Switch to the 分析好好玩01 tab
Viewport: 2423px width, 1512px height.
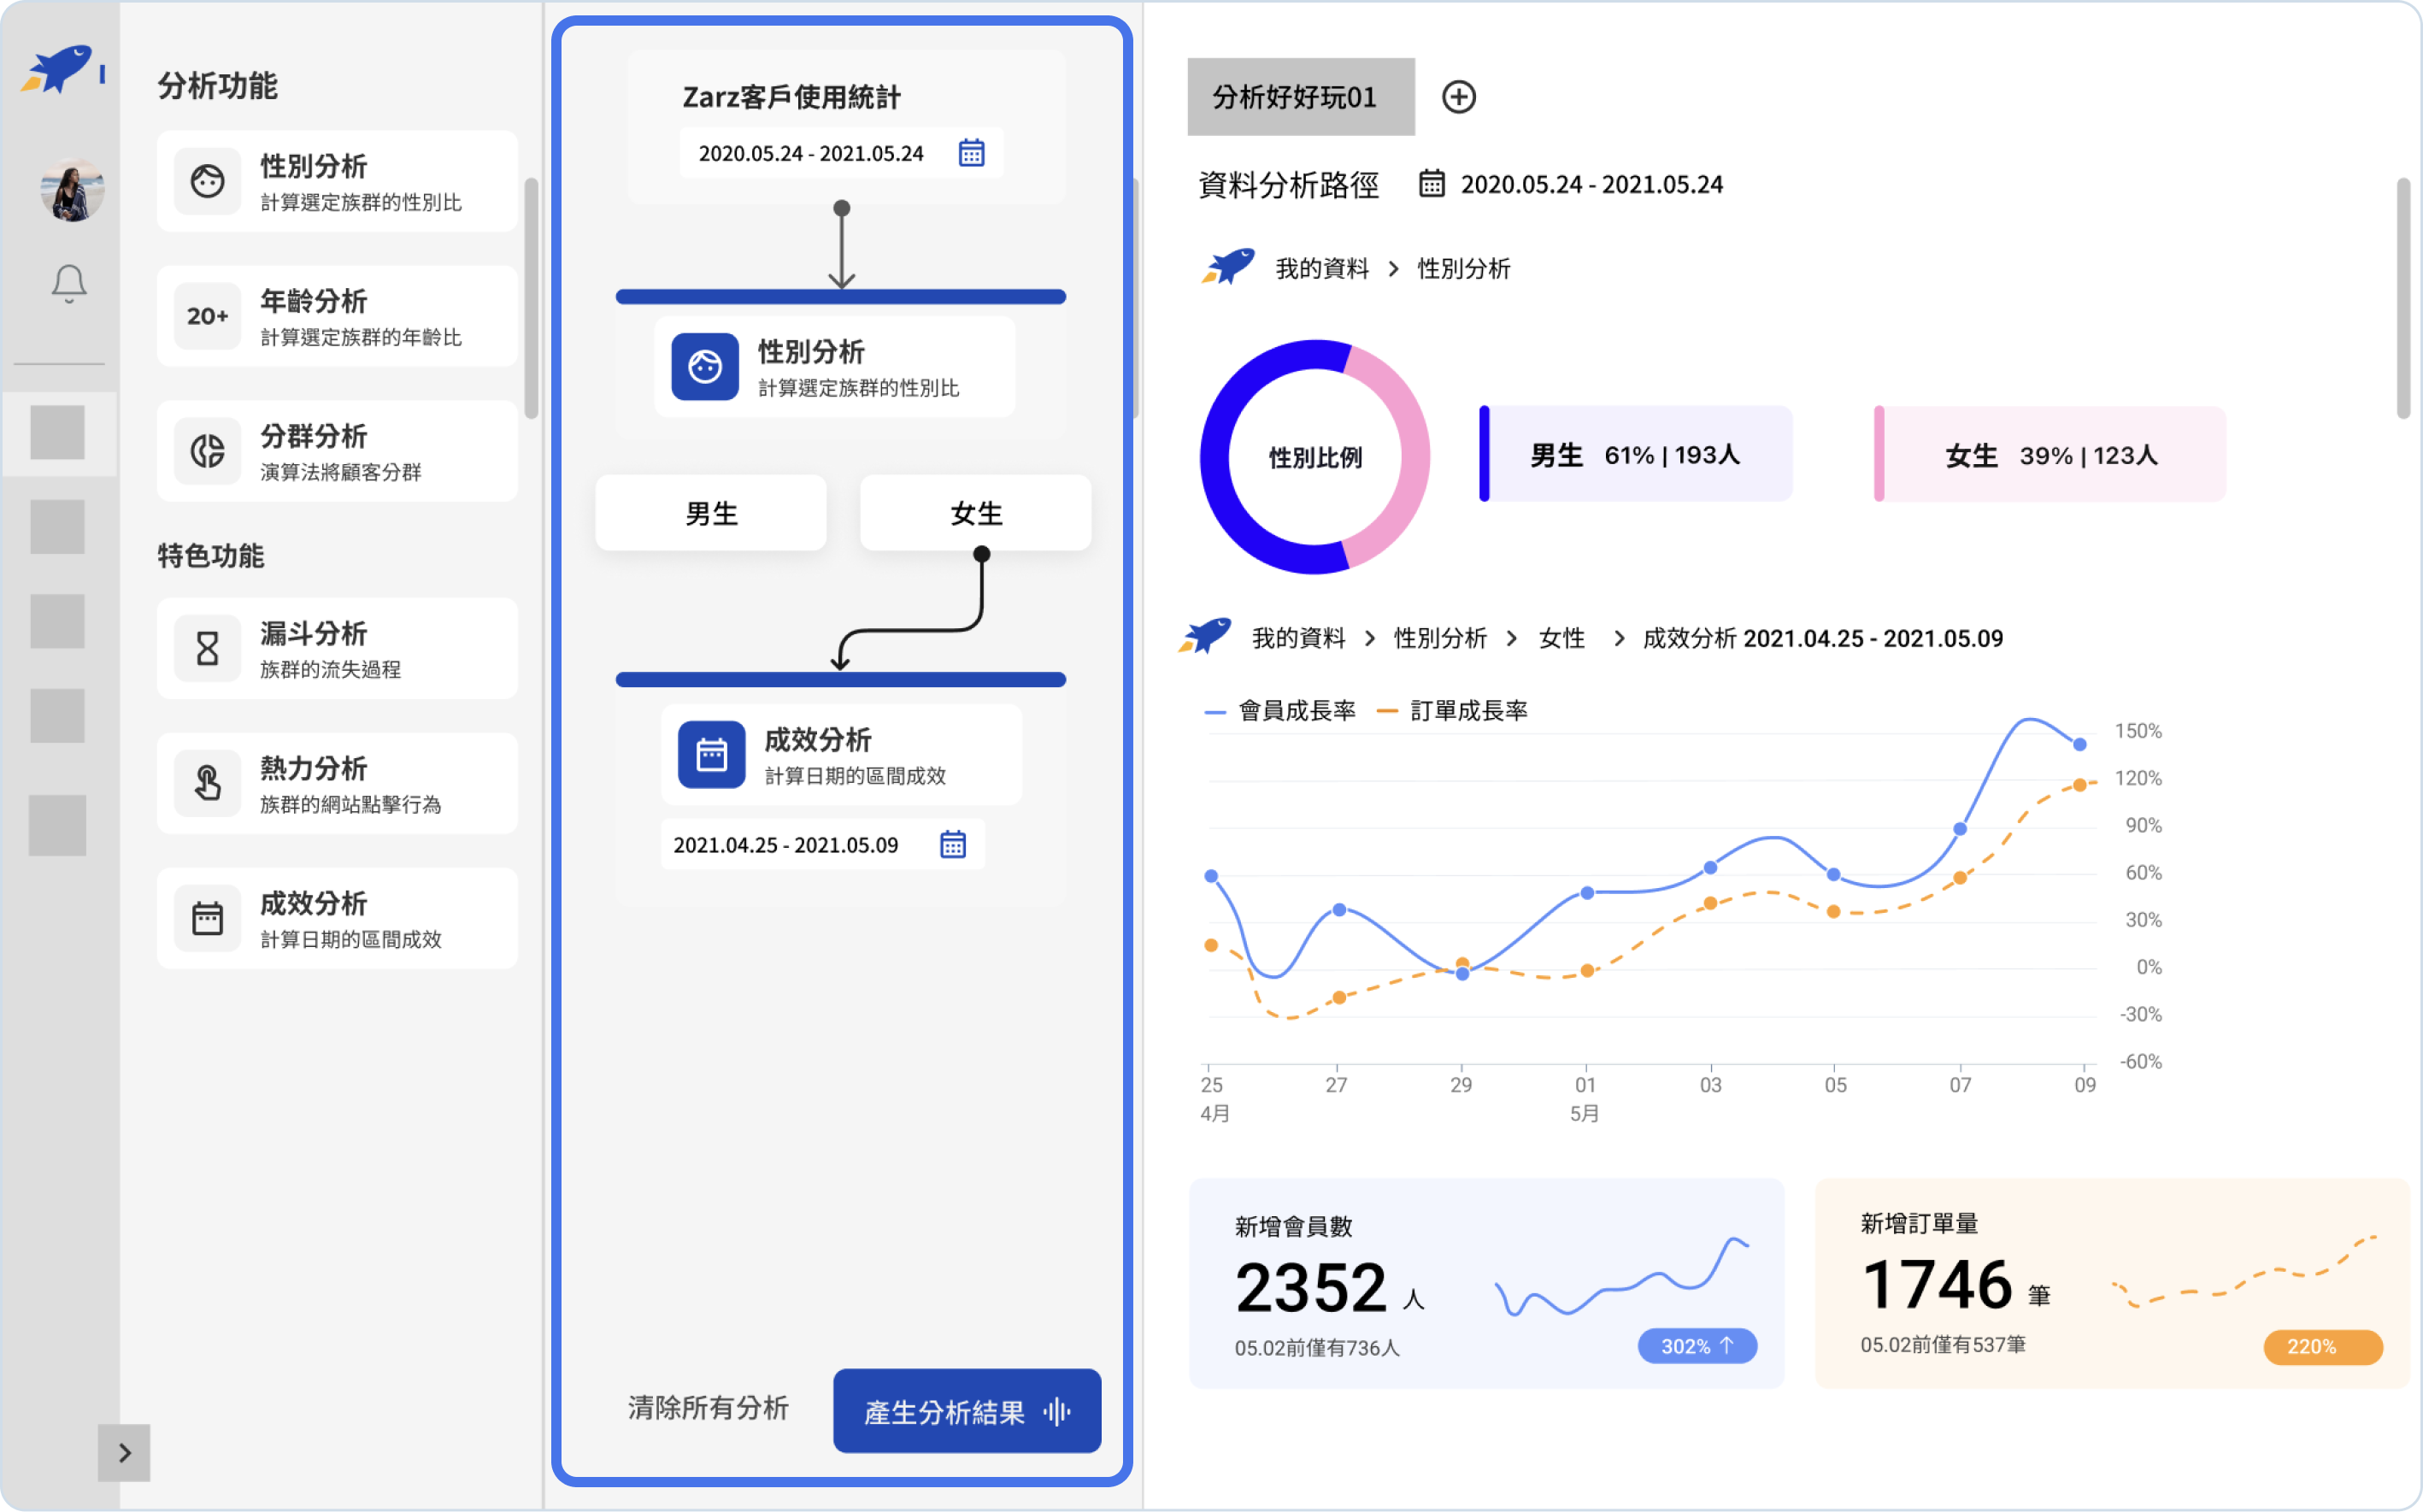point(1301,97)
